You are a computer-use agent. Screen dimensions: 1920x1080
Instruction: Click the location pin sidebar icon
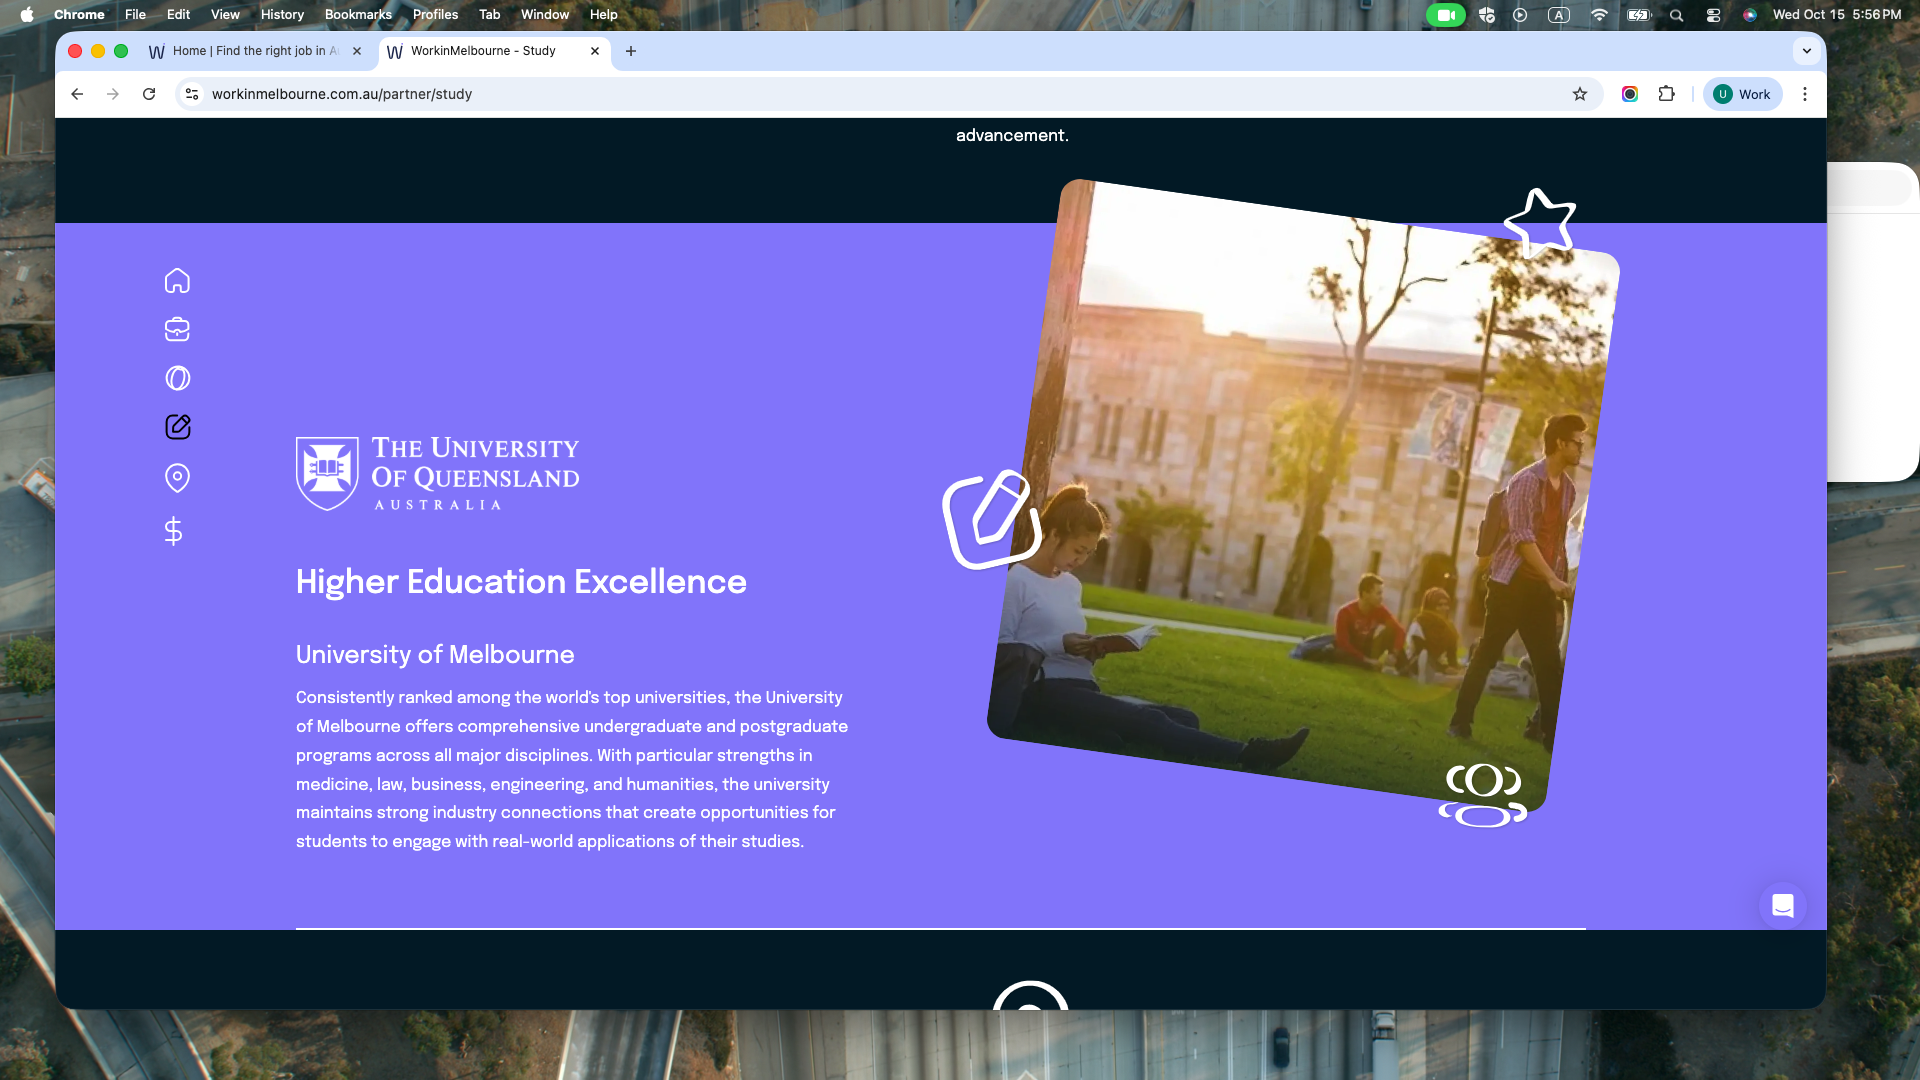pyautogui.click(x=177, y=478)
